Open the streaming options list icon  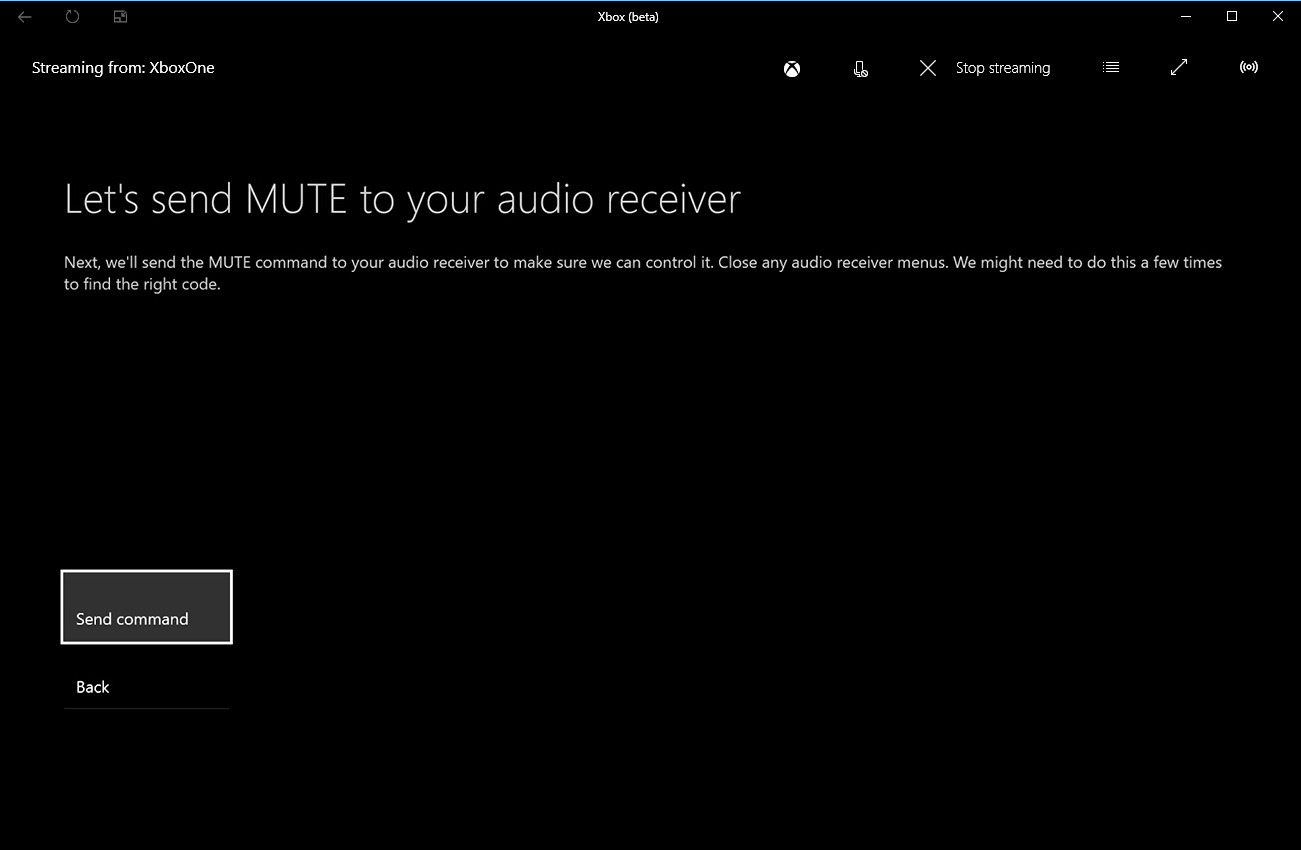click(1110, 67)
